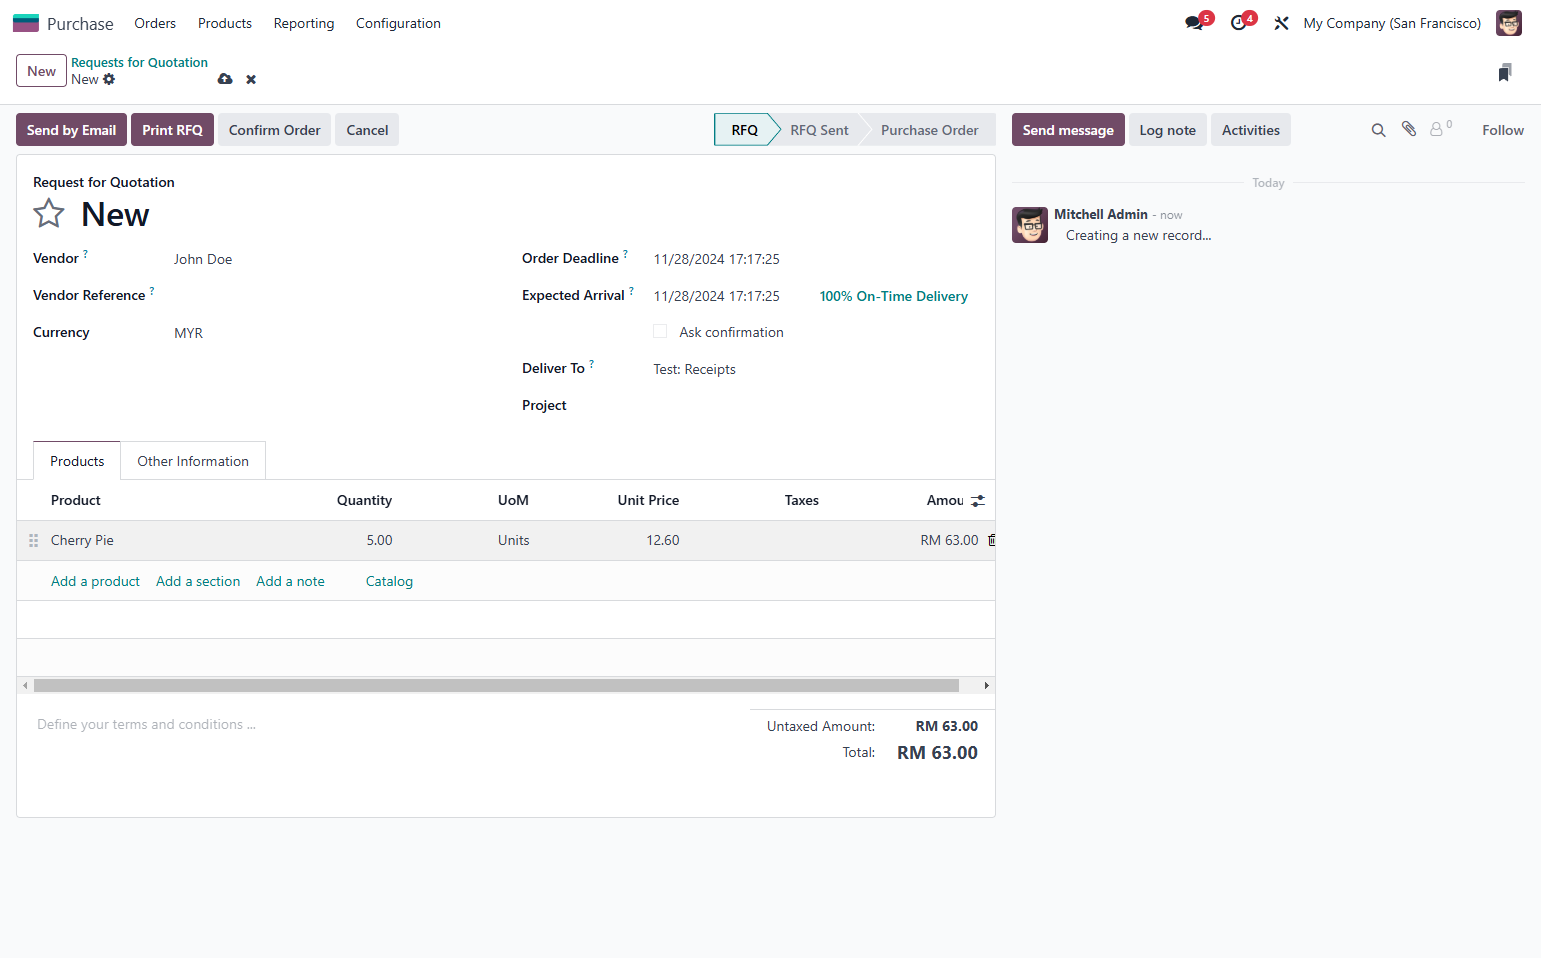Screen dimensions: 1541x958
Task: Show followers with the person icon
Action: [1440, 129]
